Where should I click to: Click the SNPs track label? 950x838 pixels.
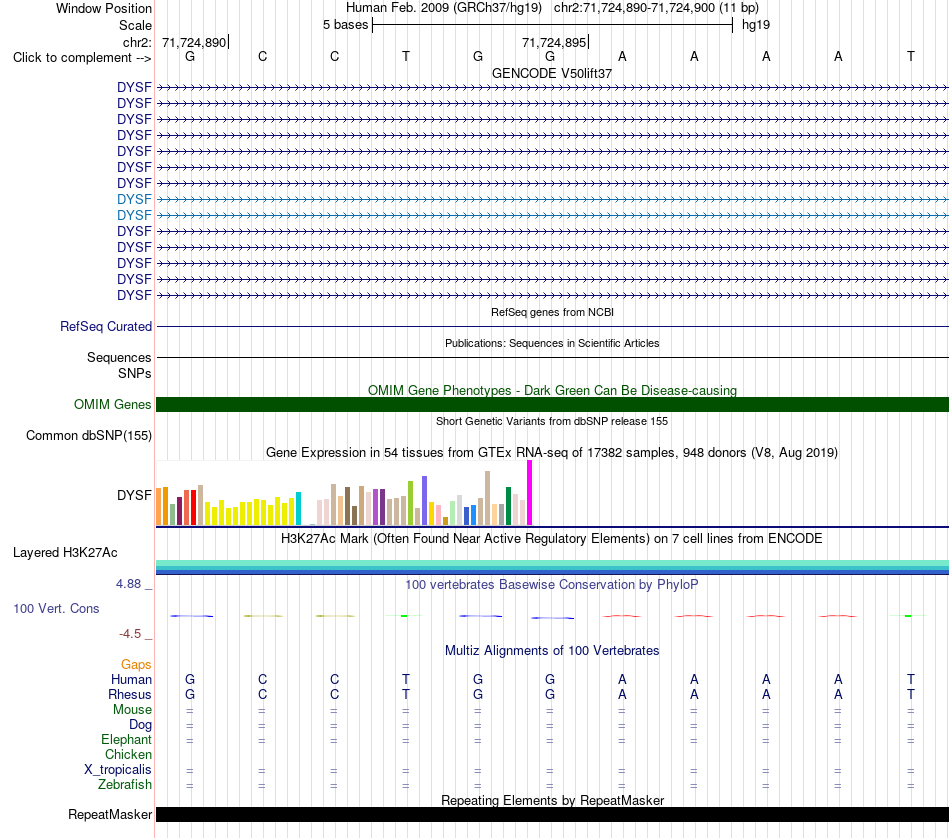point(135,373)
